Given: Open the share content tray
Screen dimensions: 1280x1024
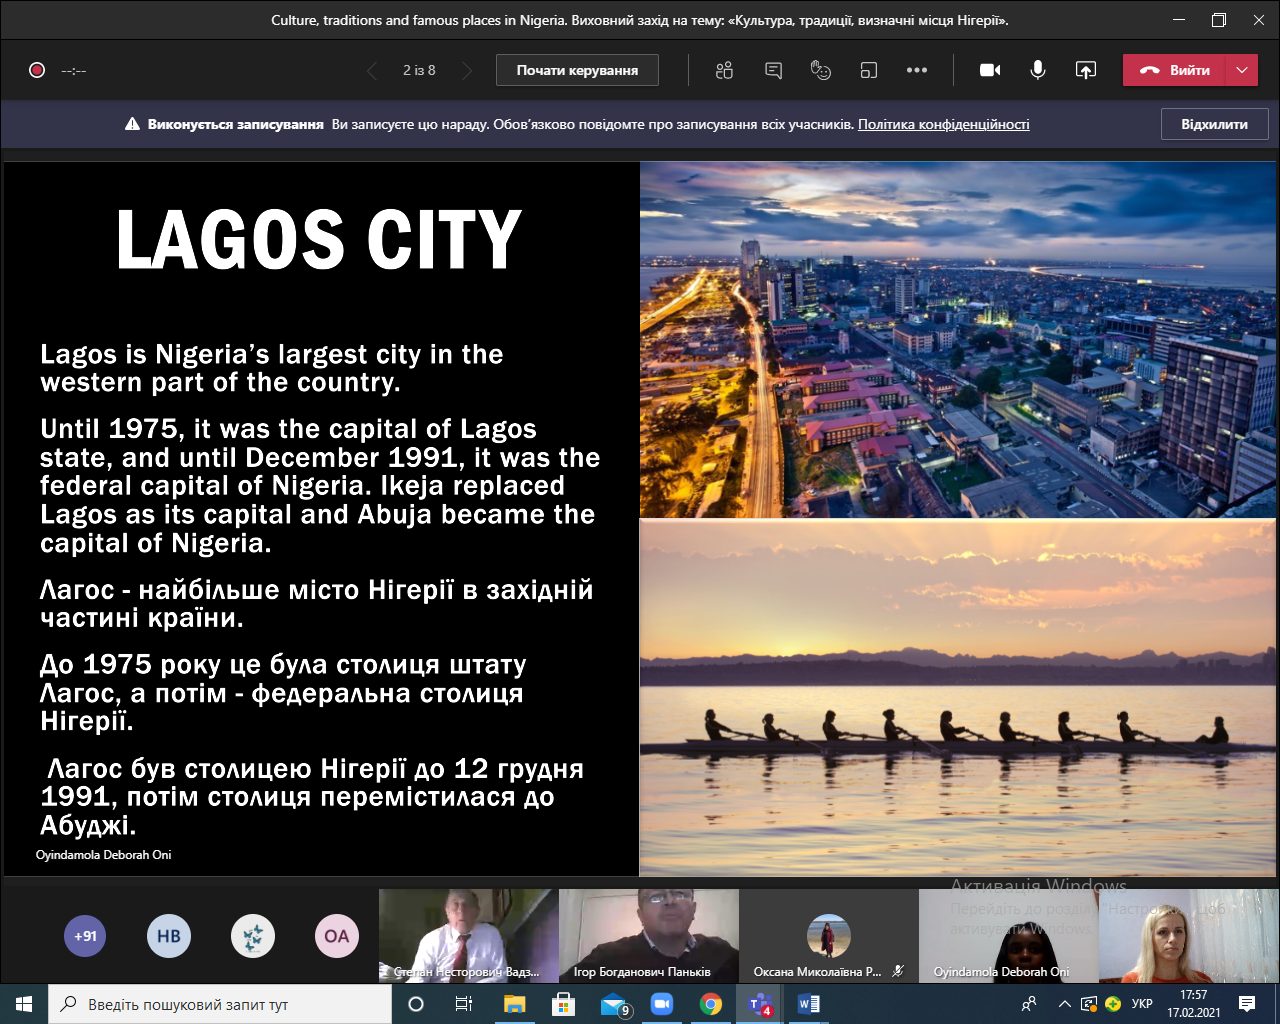Looking at the screenshot, I should click(x=1085, y=70).
